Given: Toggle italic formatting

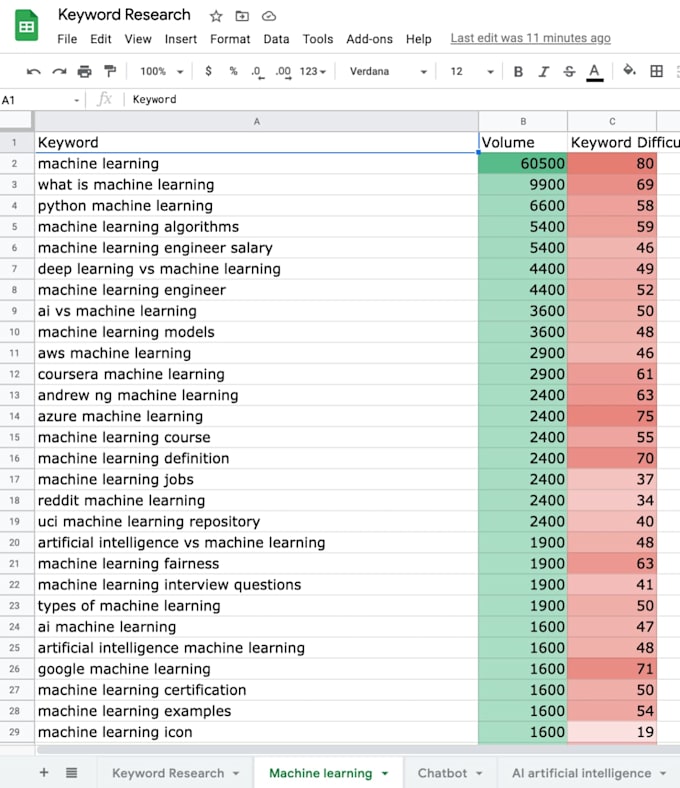Looking at the screenshot, I should 543,71.
